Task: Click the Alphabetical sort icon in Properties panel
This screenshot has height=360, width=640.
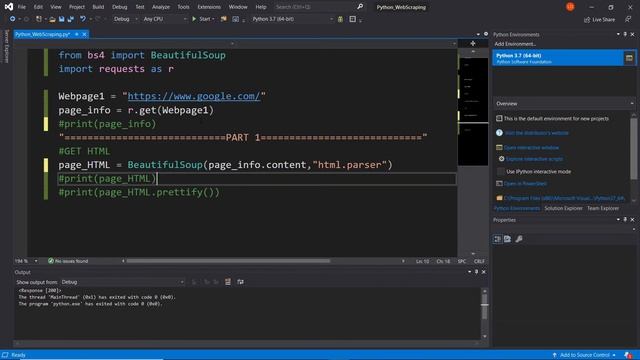Action: (507, 239)
